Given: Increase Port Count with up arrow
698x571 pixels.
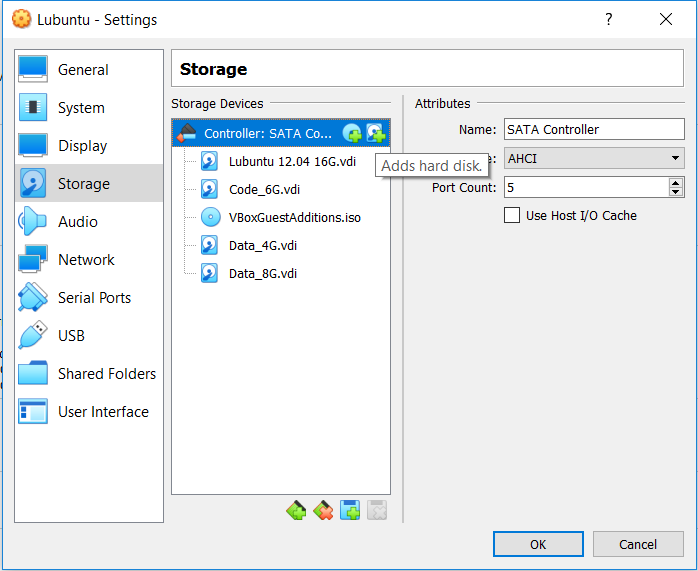Looking at the screenshot, I should pos(676,183).
